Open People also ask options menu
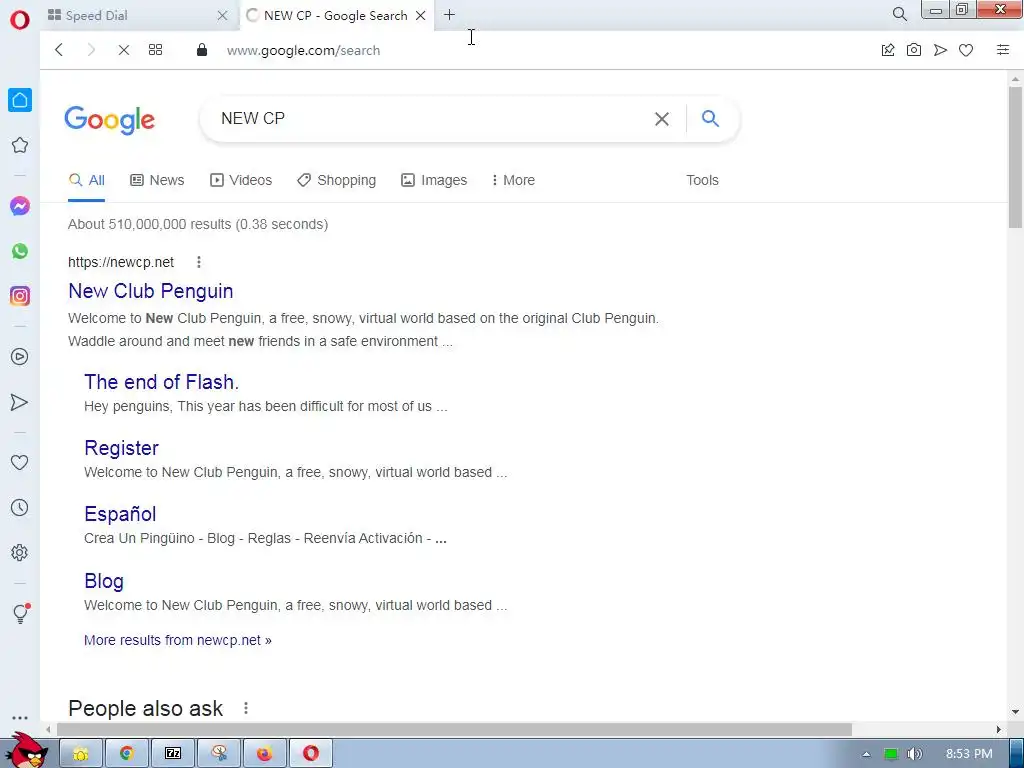Screen dimensions: 1024x768 click(x=246, y=708)
